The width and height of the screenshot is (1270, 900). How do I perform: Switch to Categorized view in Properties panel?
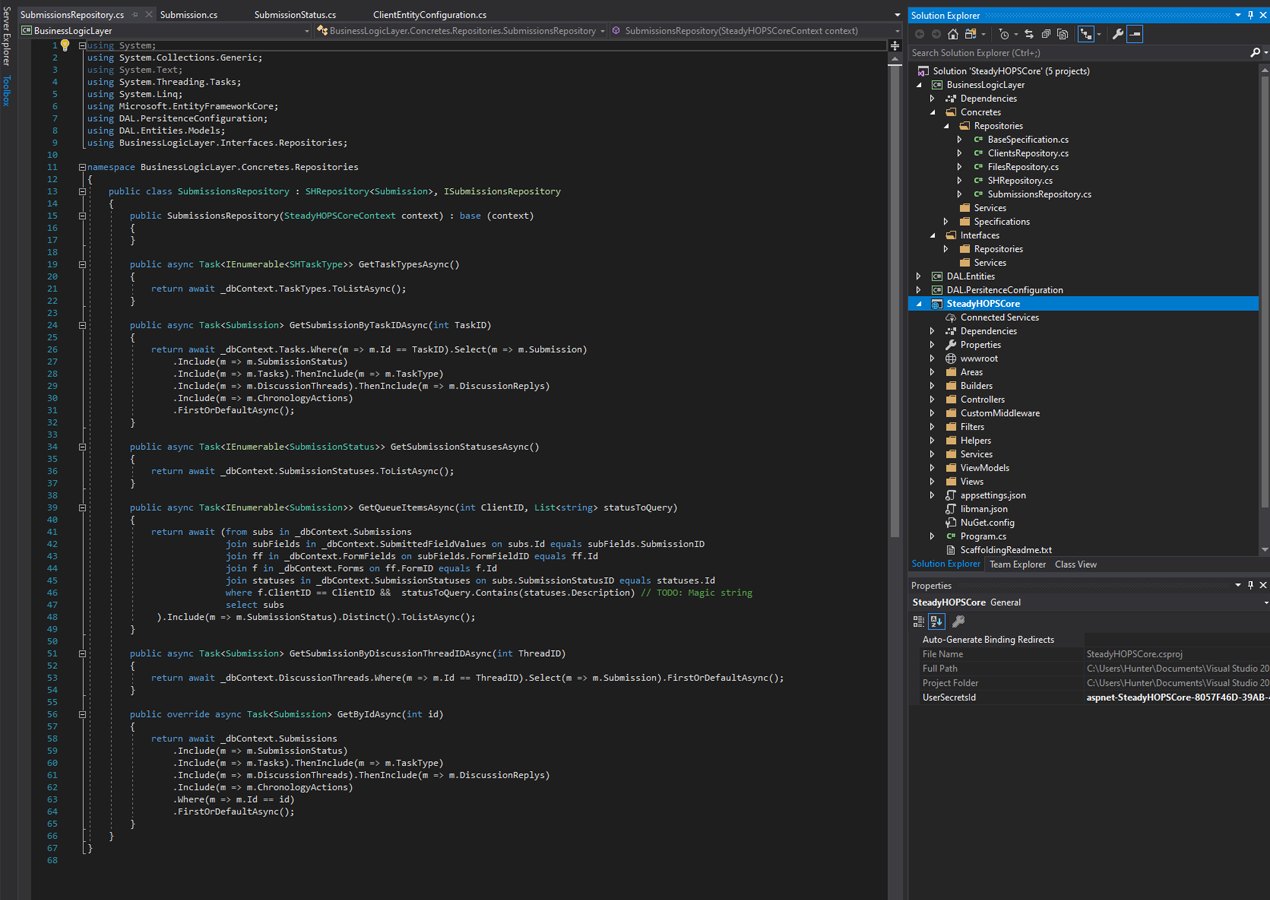coord(921,620)
